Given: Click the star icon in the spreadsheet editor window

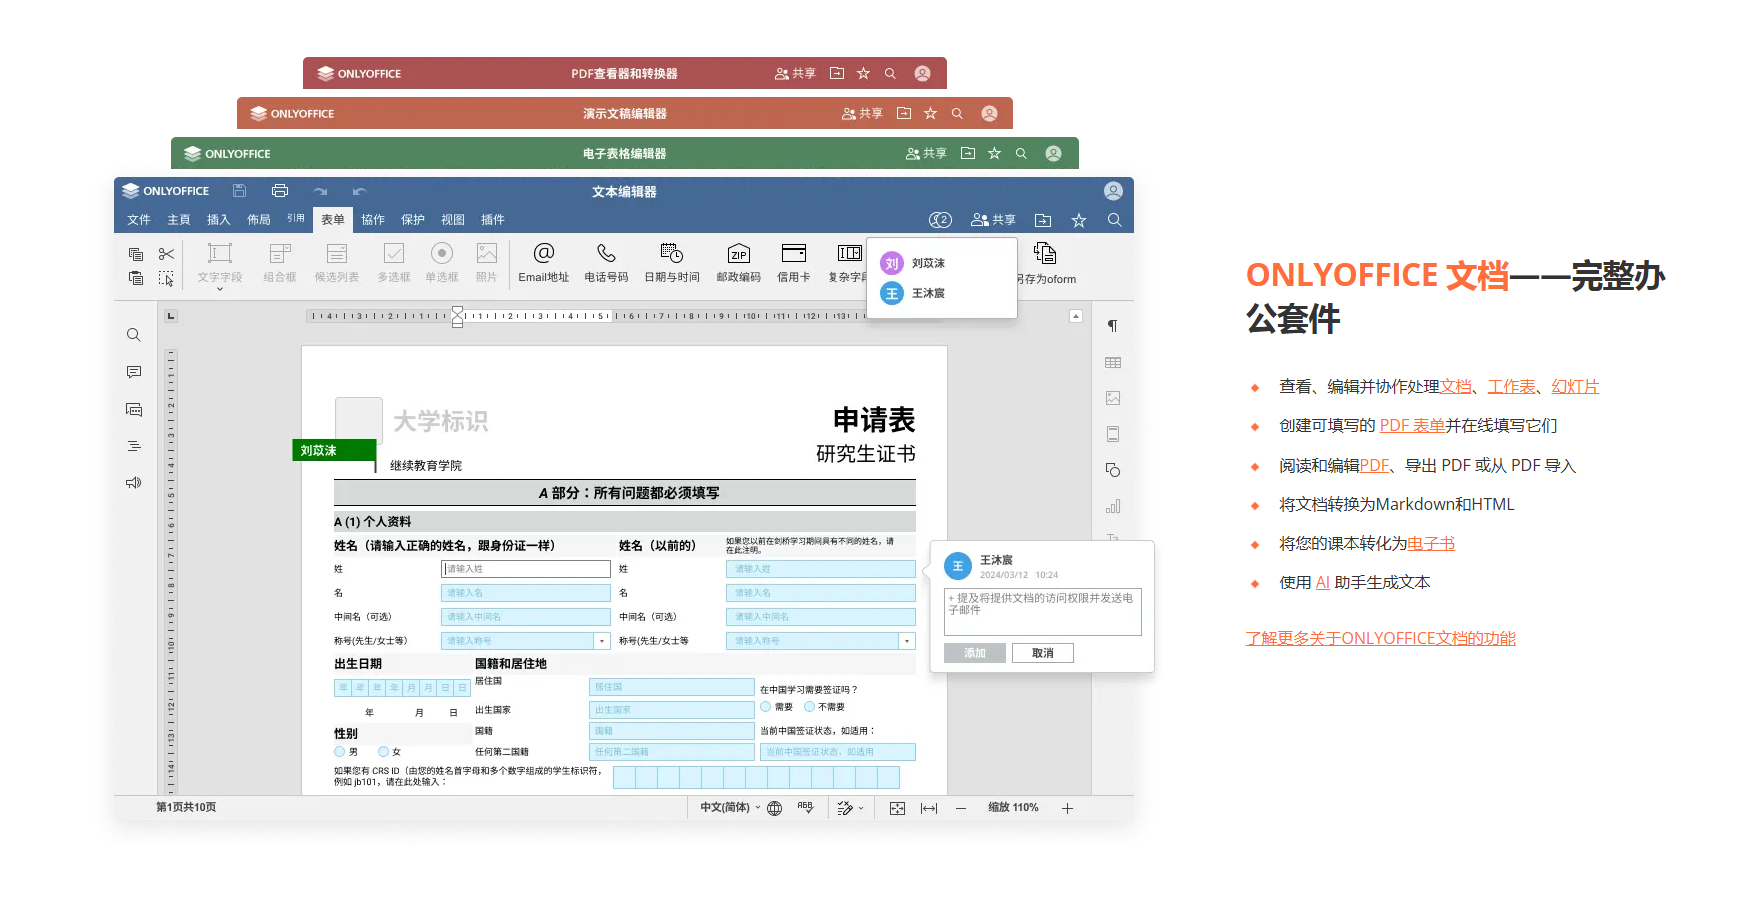Looking at the screenshot, I should (994, 153).
